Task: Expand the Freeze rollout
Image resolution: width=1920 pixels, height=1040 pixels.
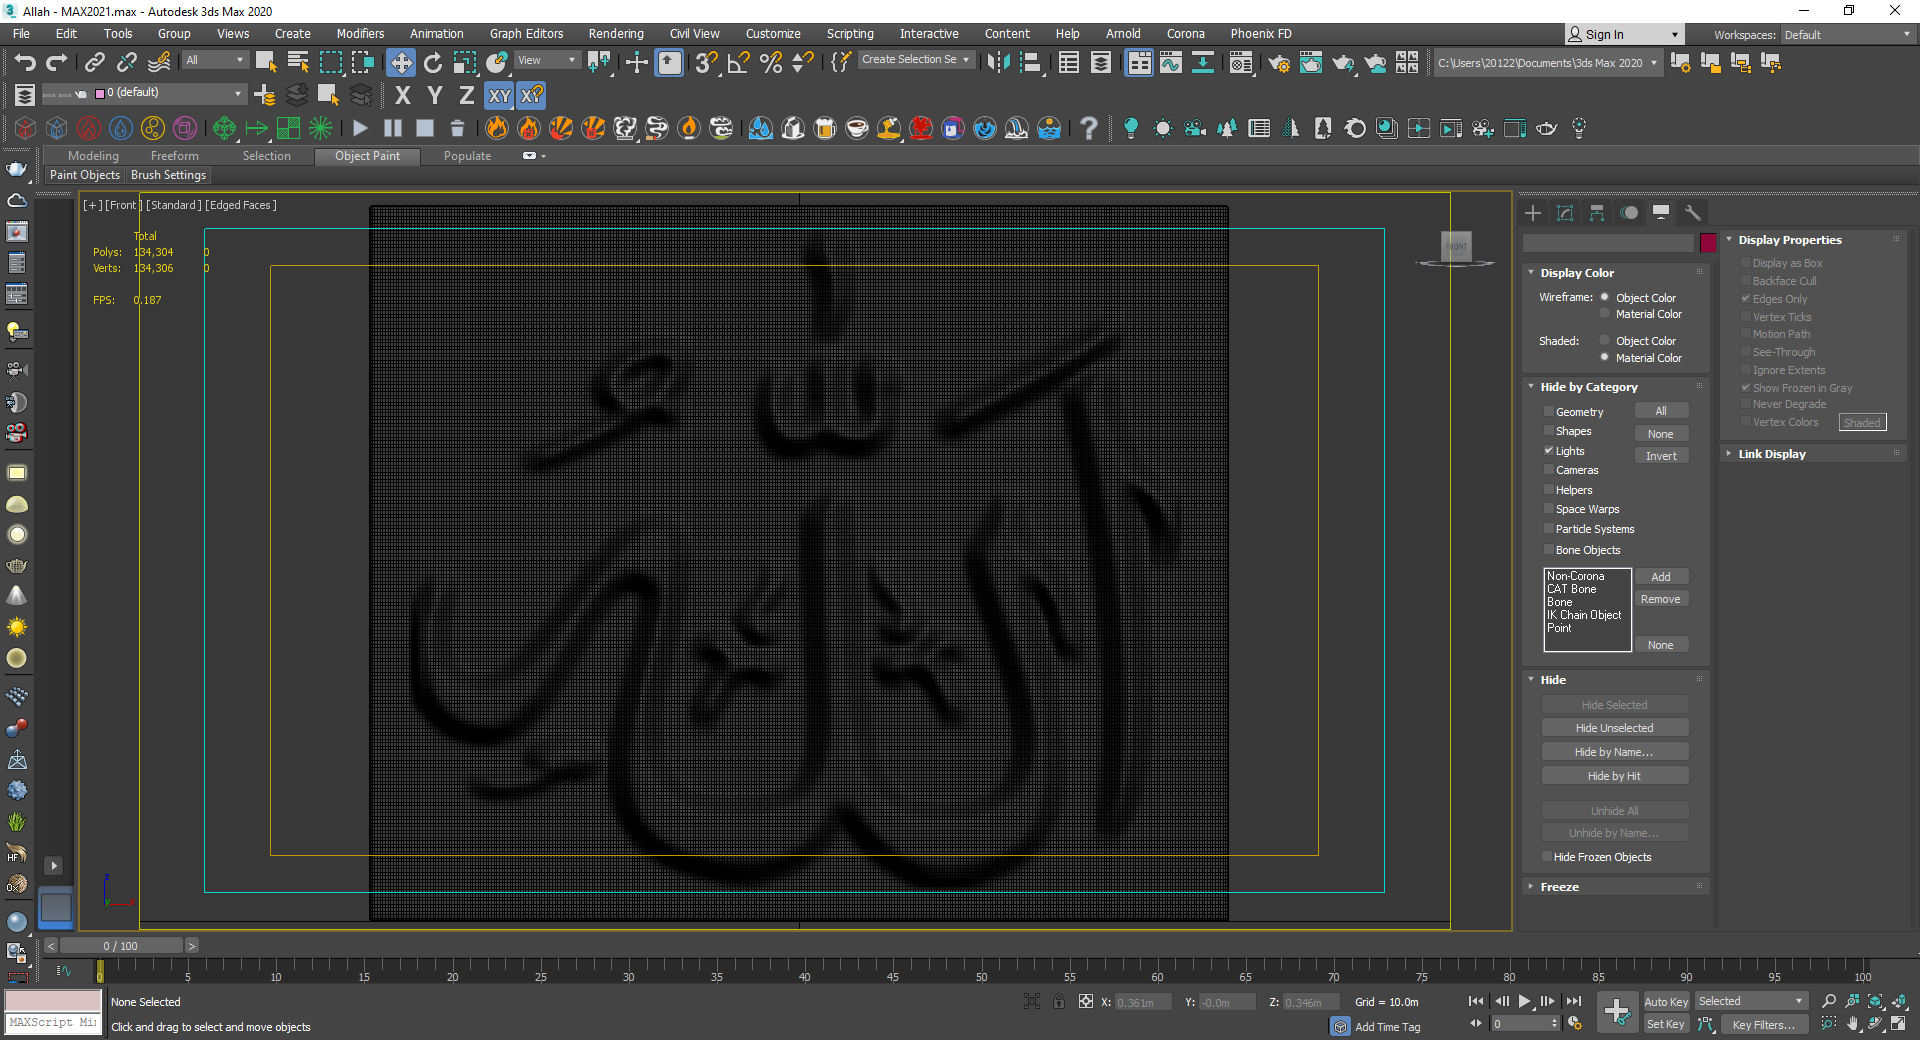Action: pyautogui.click(x=1559, y=887)
